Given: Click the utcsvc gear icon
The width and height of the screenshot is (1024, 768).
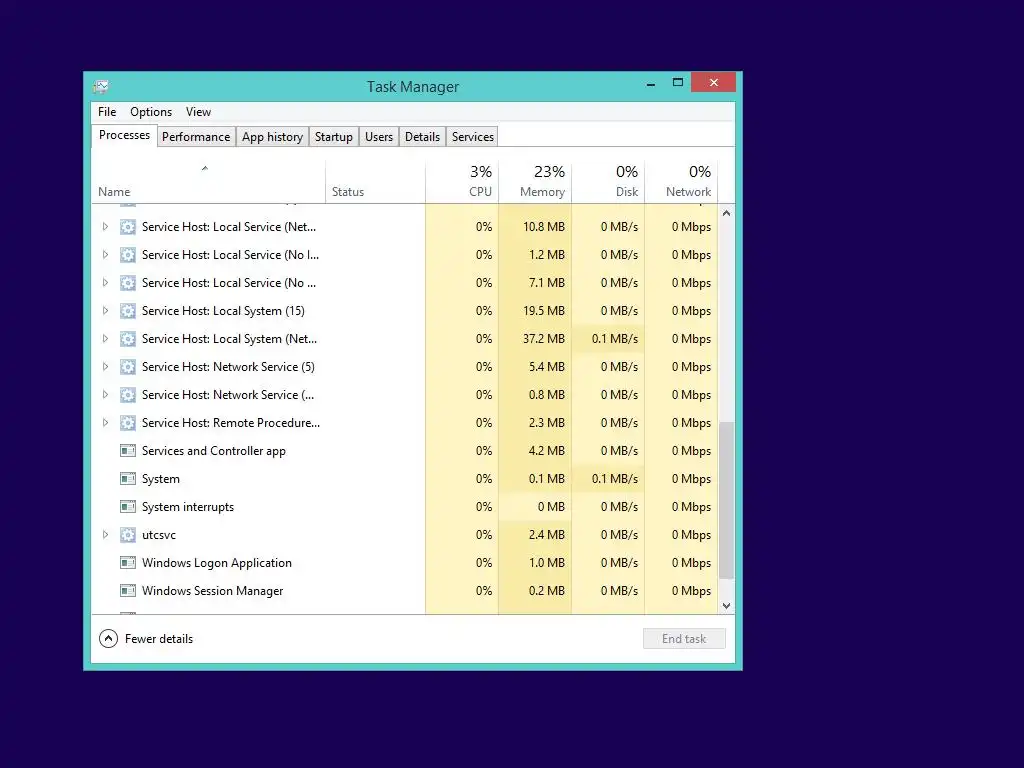Looking at the screenshot, I should pyautogui.click(x=128, y=535).
